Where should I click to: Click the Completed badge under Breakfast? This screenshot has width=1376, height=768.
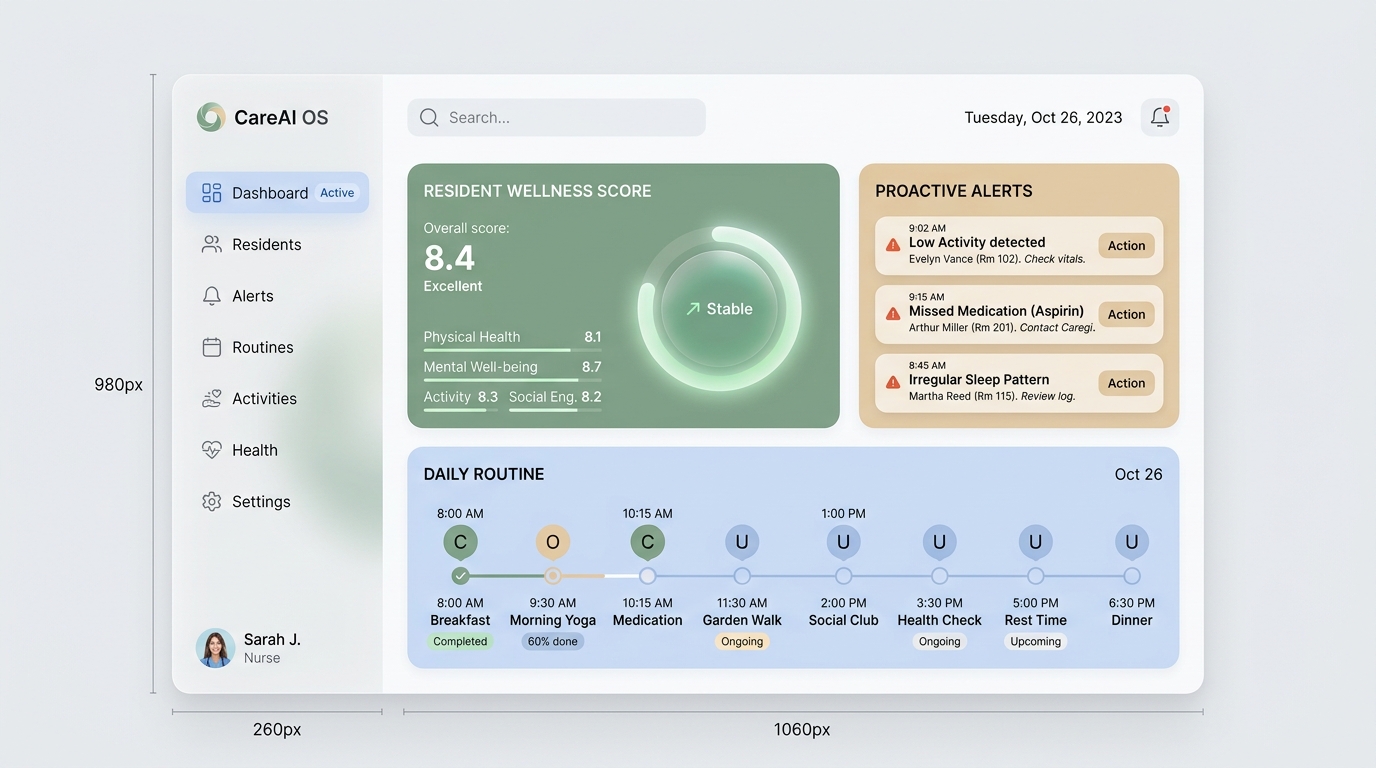pyautogui.click(x=460, y=642)
